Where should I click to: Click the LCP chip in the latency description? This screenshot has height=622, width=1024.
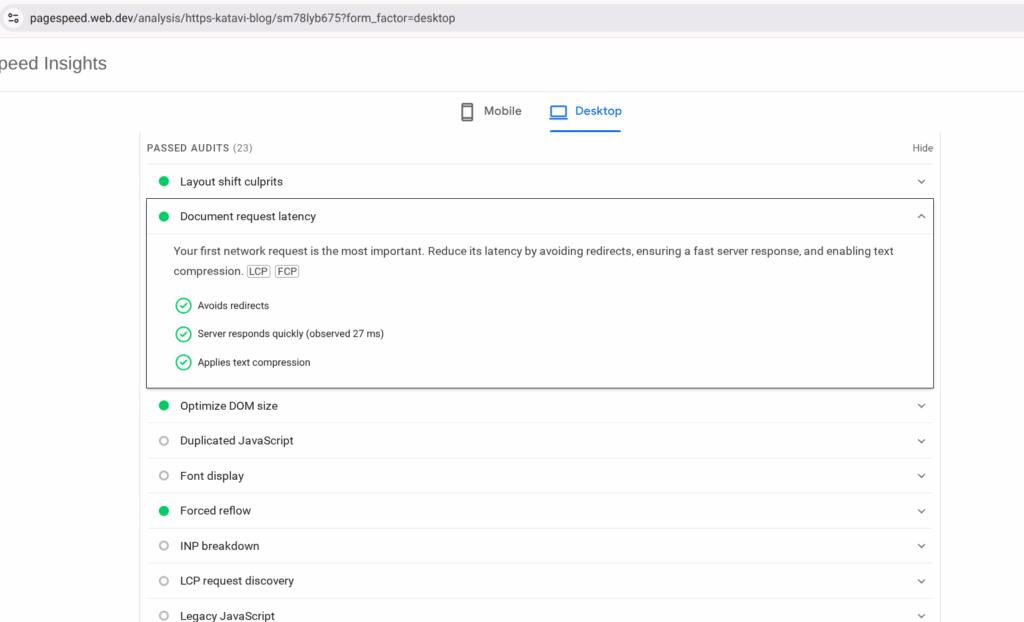coord(258,270)
